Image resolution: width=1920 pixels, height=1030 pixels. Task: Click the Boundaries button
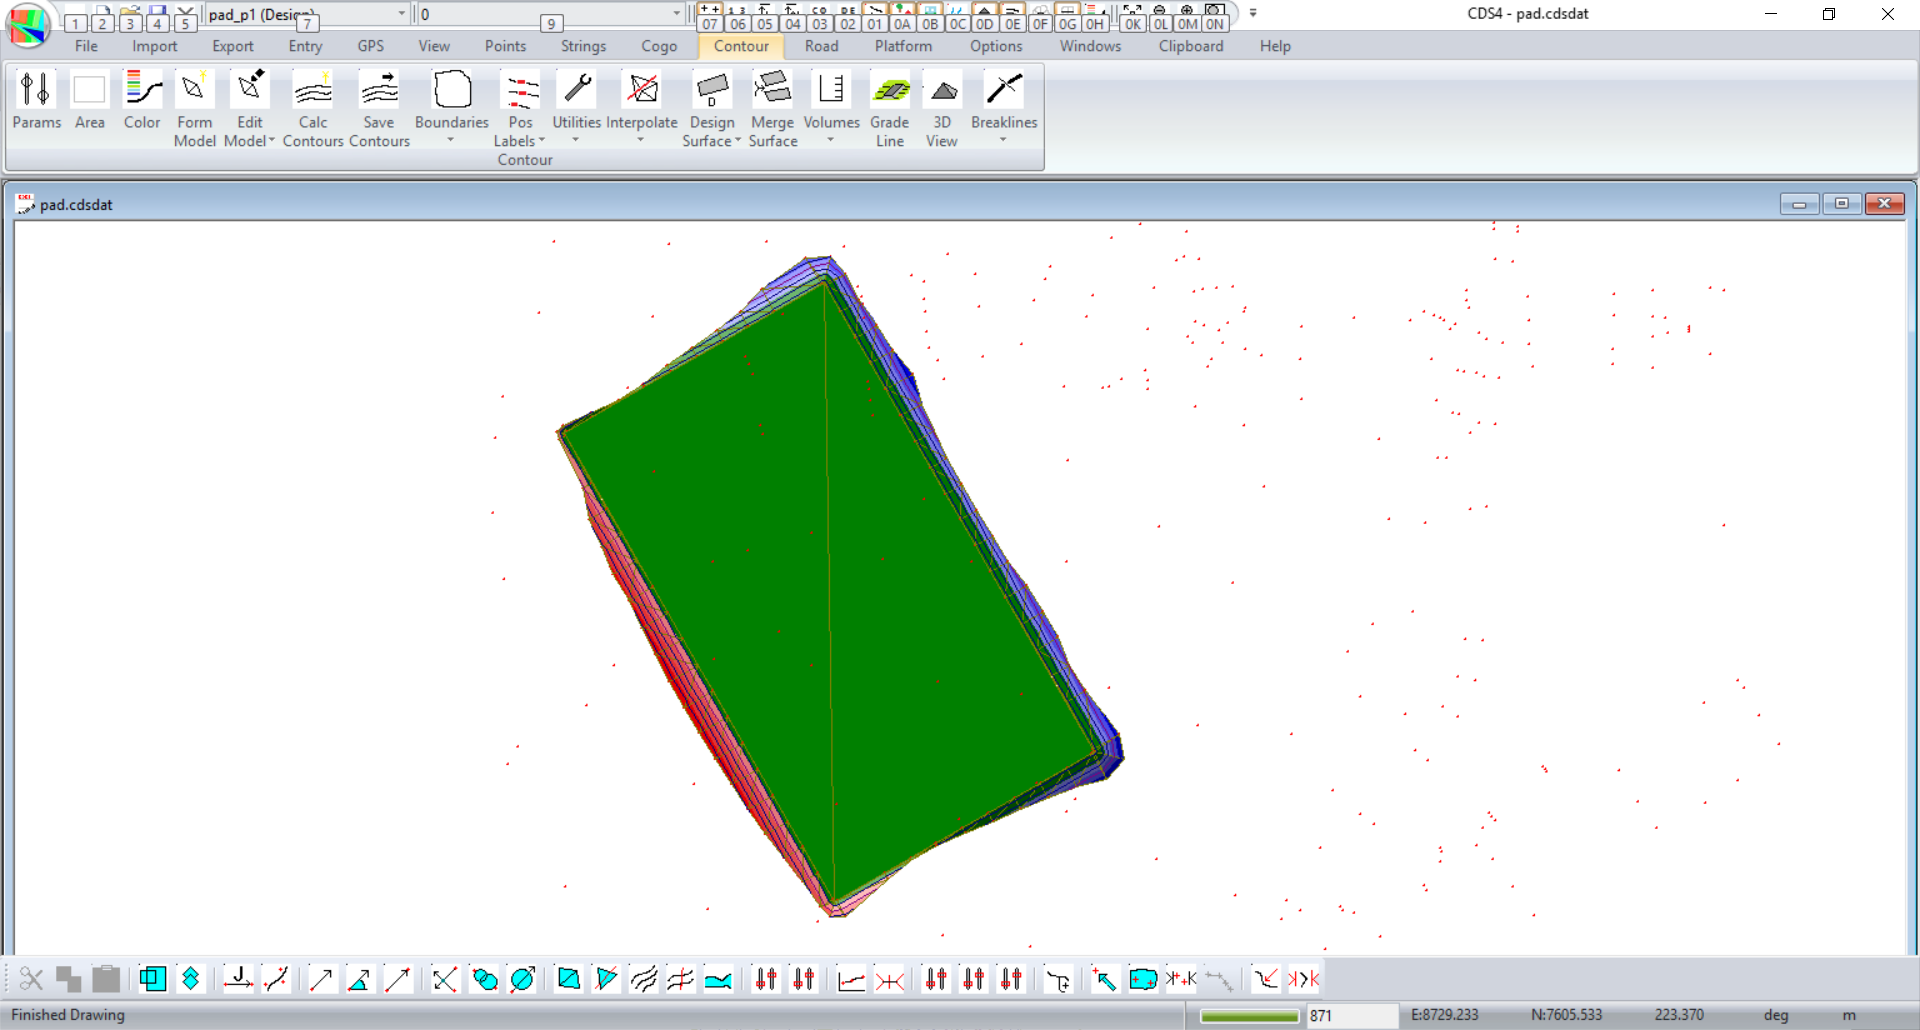(452, 101)
